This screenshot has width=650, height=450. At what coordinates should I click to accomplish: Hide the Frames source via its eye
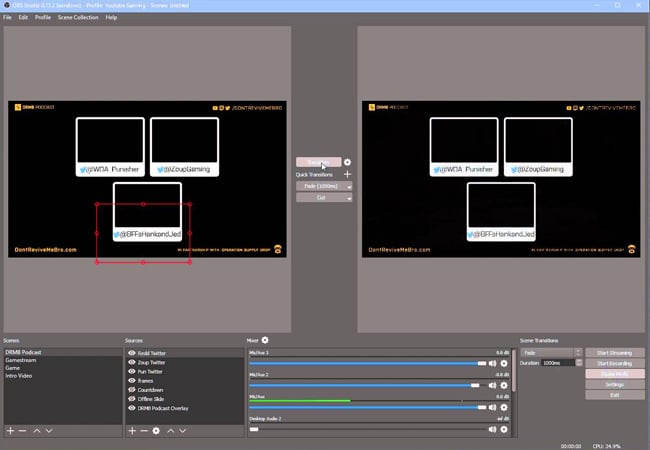coord(132,380)
